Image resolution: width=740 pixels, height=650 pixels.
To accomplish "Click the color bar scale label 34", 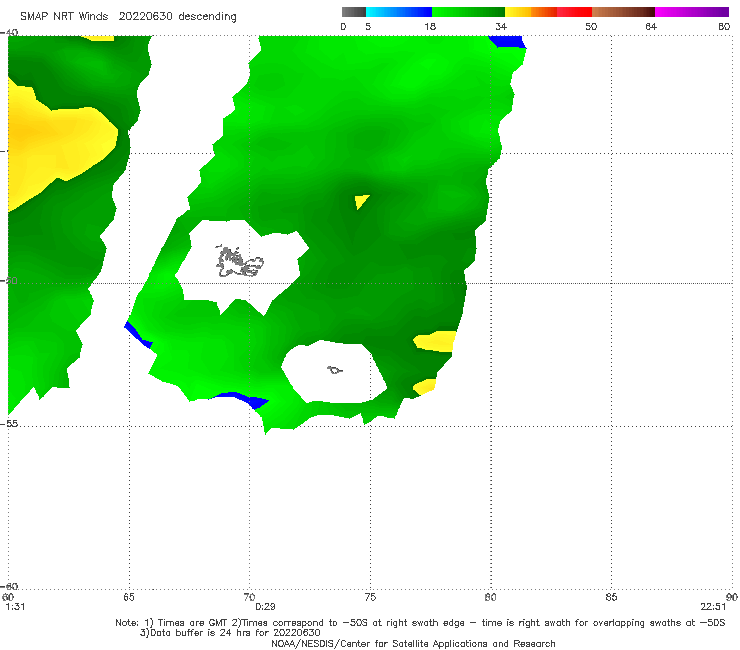I will [x=501, y=26].
